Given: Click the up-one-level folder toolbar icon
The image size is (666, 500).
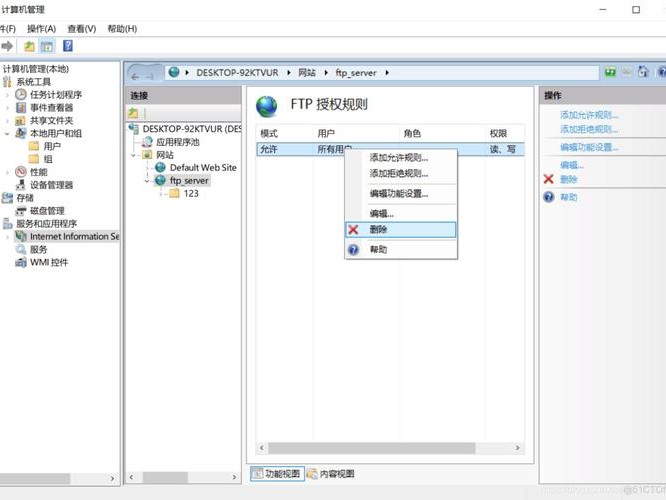Looking at the screenshot, I should (x=29, y=46).
